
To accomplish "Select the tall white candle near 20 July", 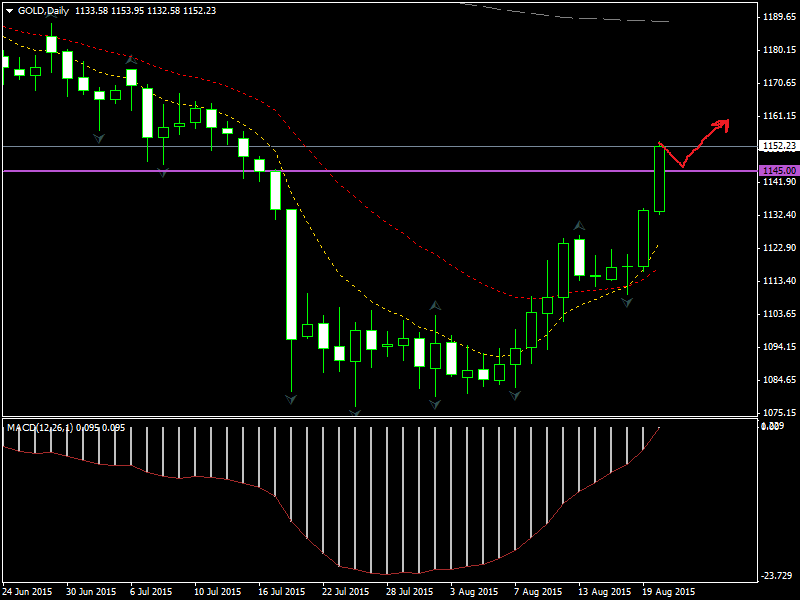I will pyautogui.click(x=291, y=274).
